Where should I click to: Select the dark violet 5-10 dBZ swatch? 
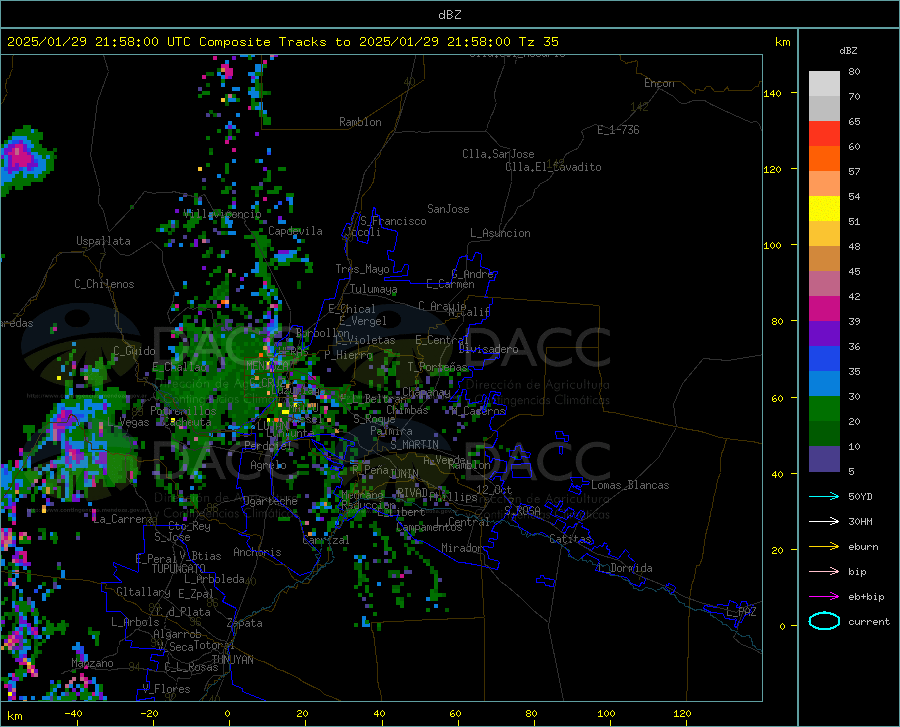[x=824, y=459]
